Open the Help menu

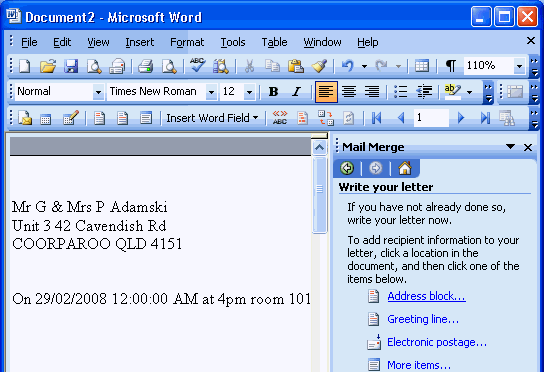[x=368, y=42]
